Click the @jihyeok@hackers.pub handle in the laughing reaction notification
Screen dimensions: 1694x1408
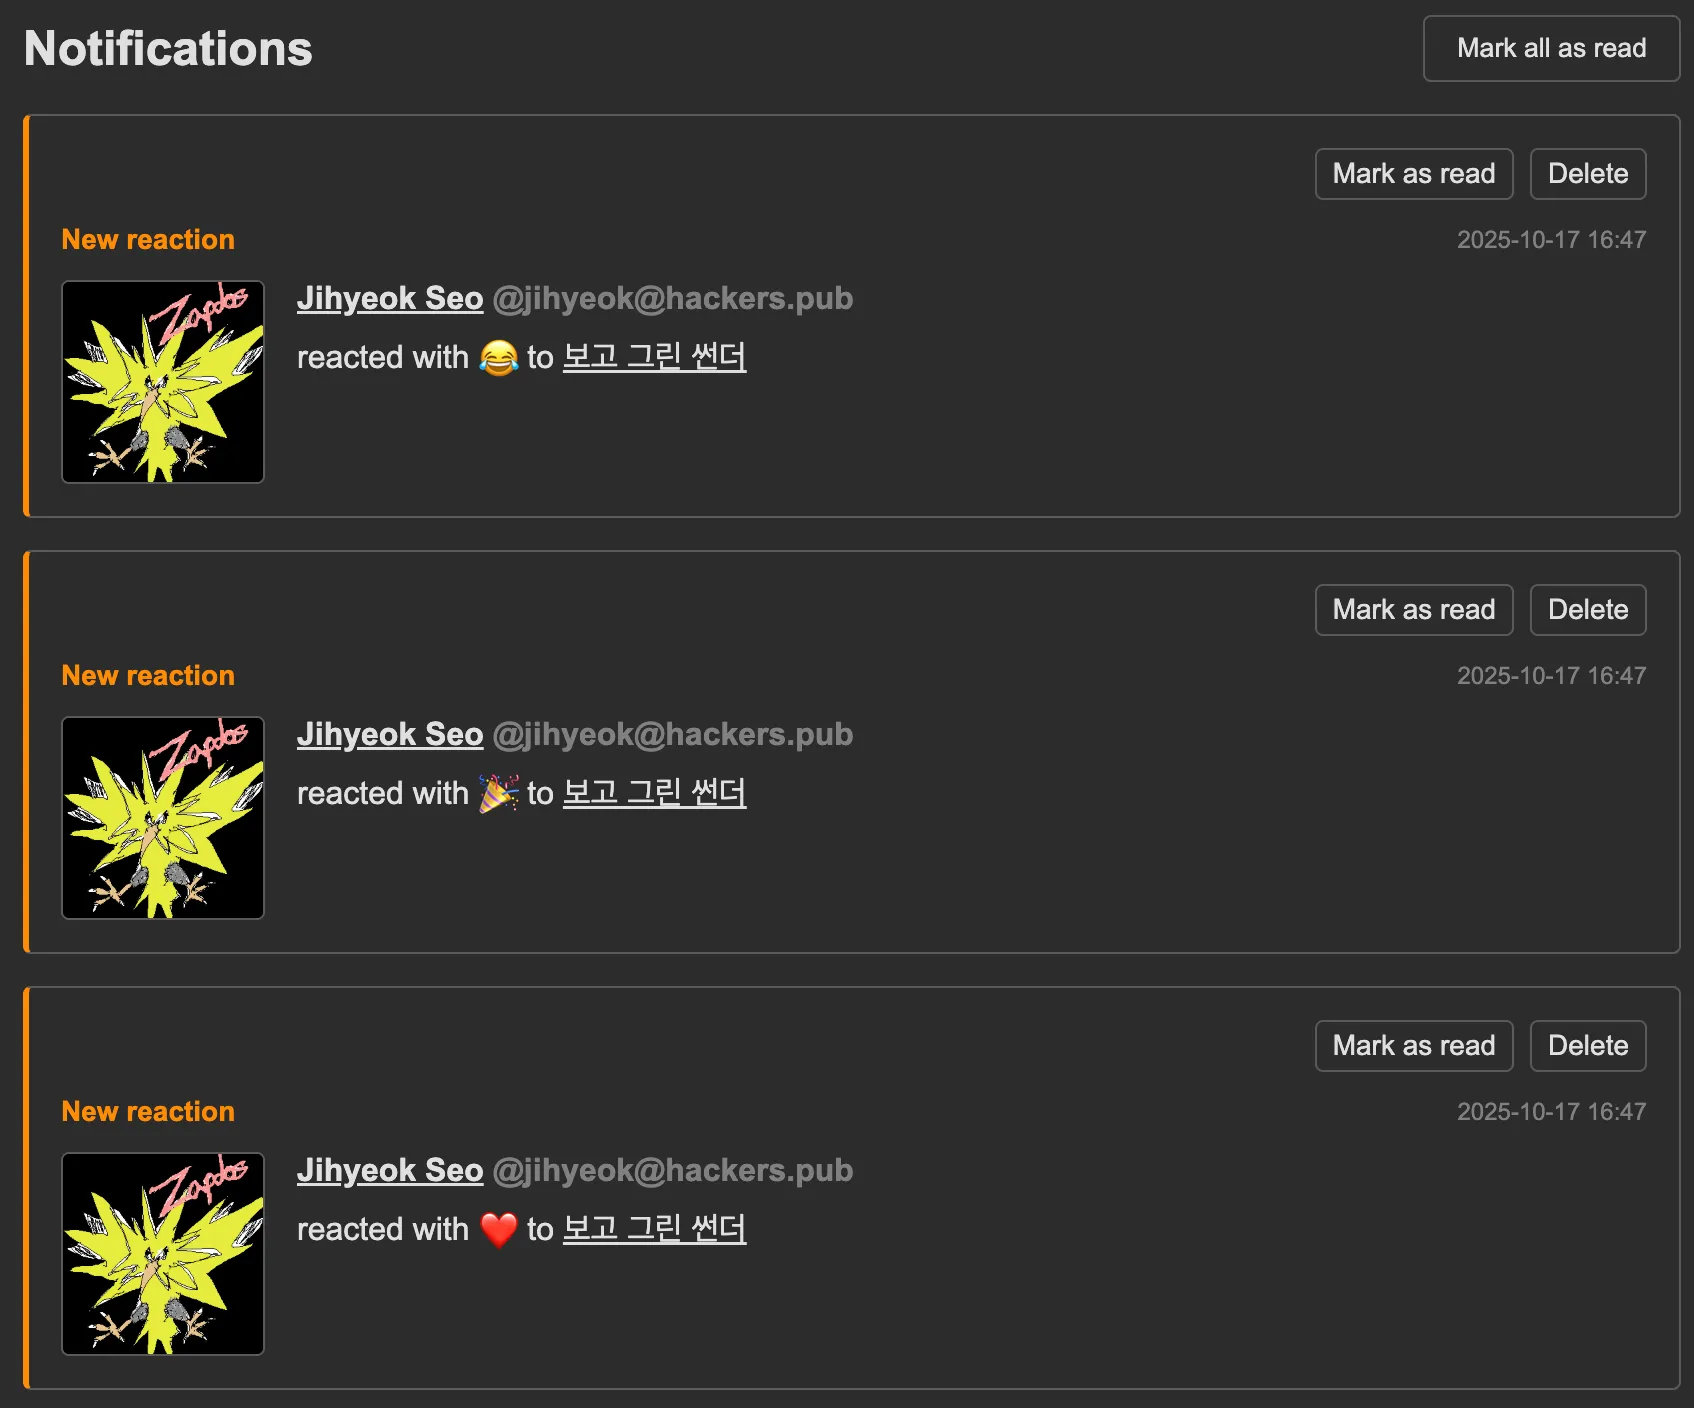(673, 298)
